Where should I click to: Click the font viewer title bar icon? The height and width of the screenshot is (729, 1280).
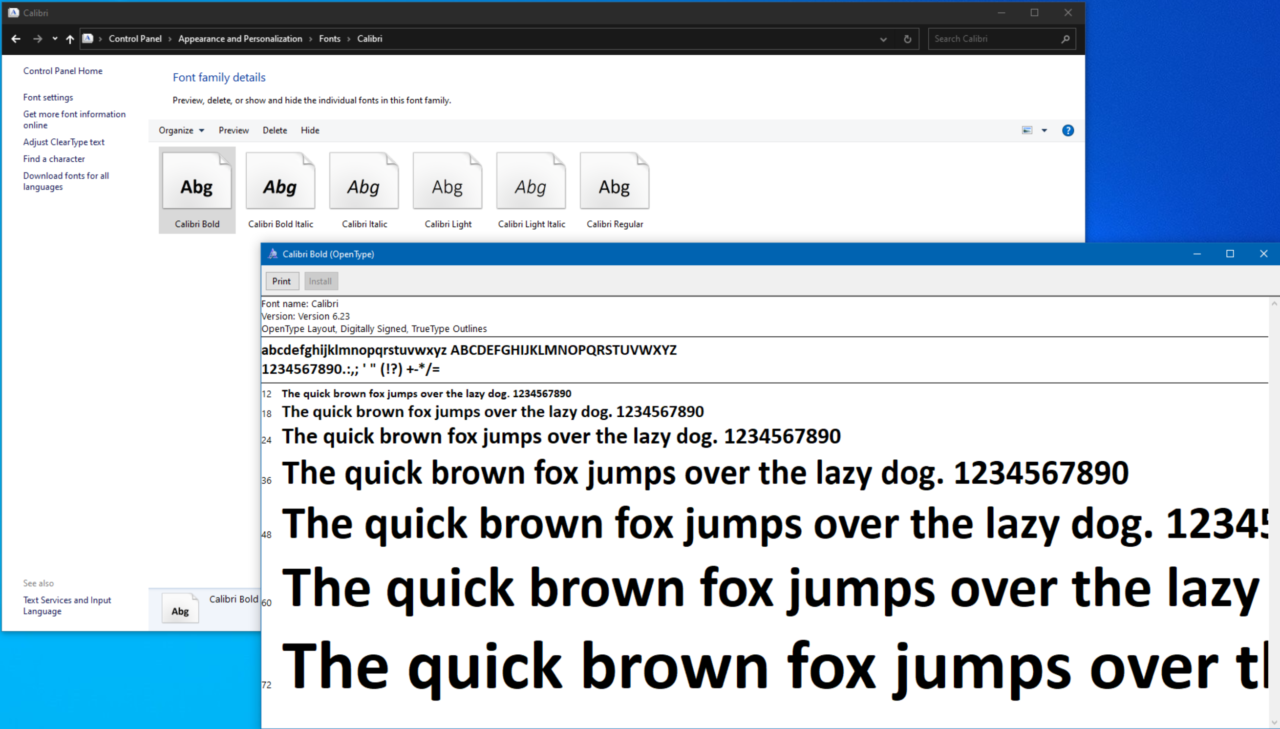click(x=273, y=254)
